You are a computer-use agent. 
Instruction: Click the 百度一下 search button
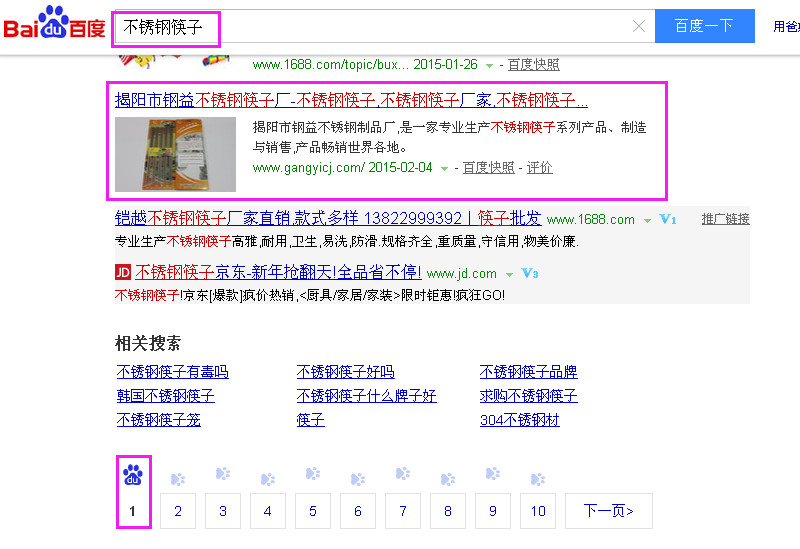[704, 26]
